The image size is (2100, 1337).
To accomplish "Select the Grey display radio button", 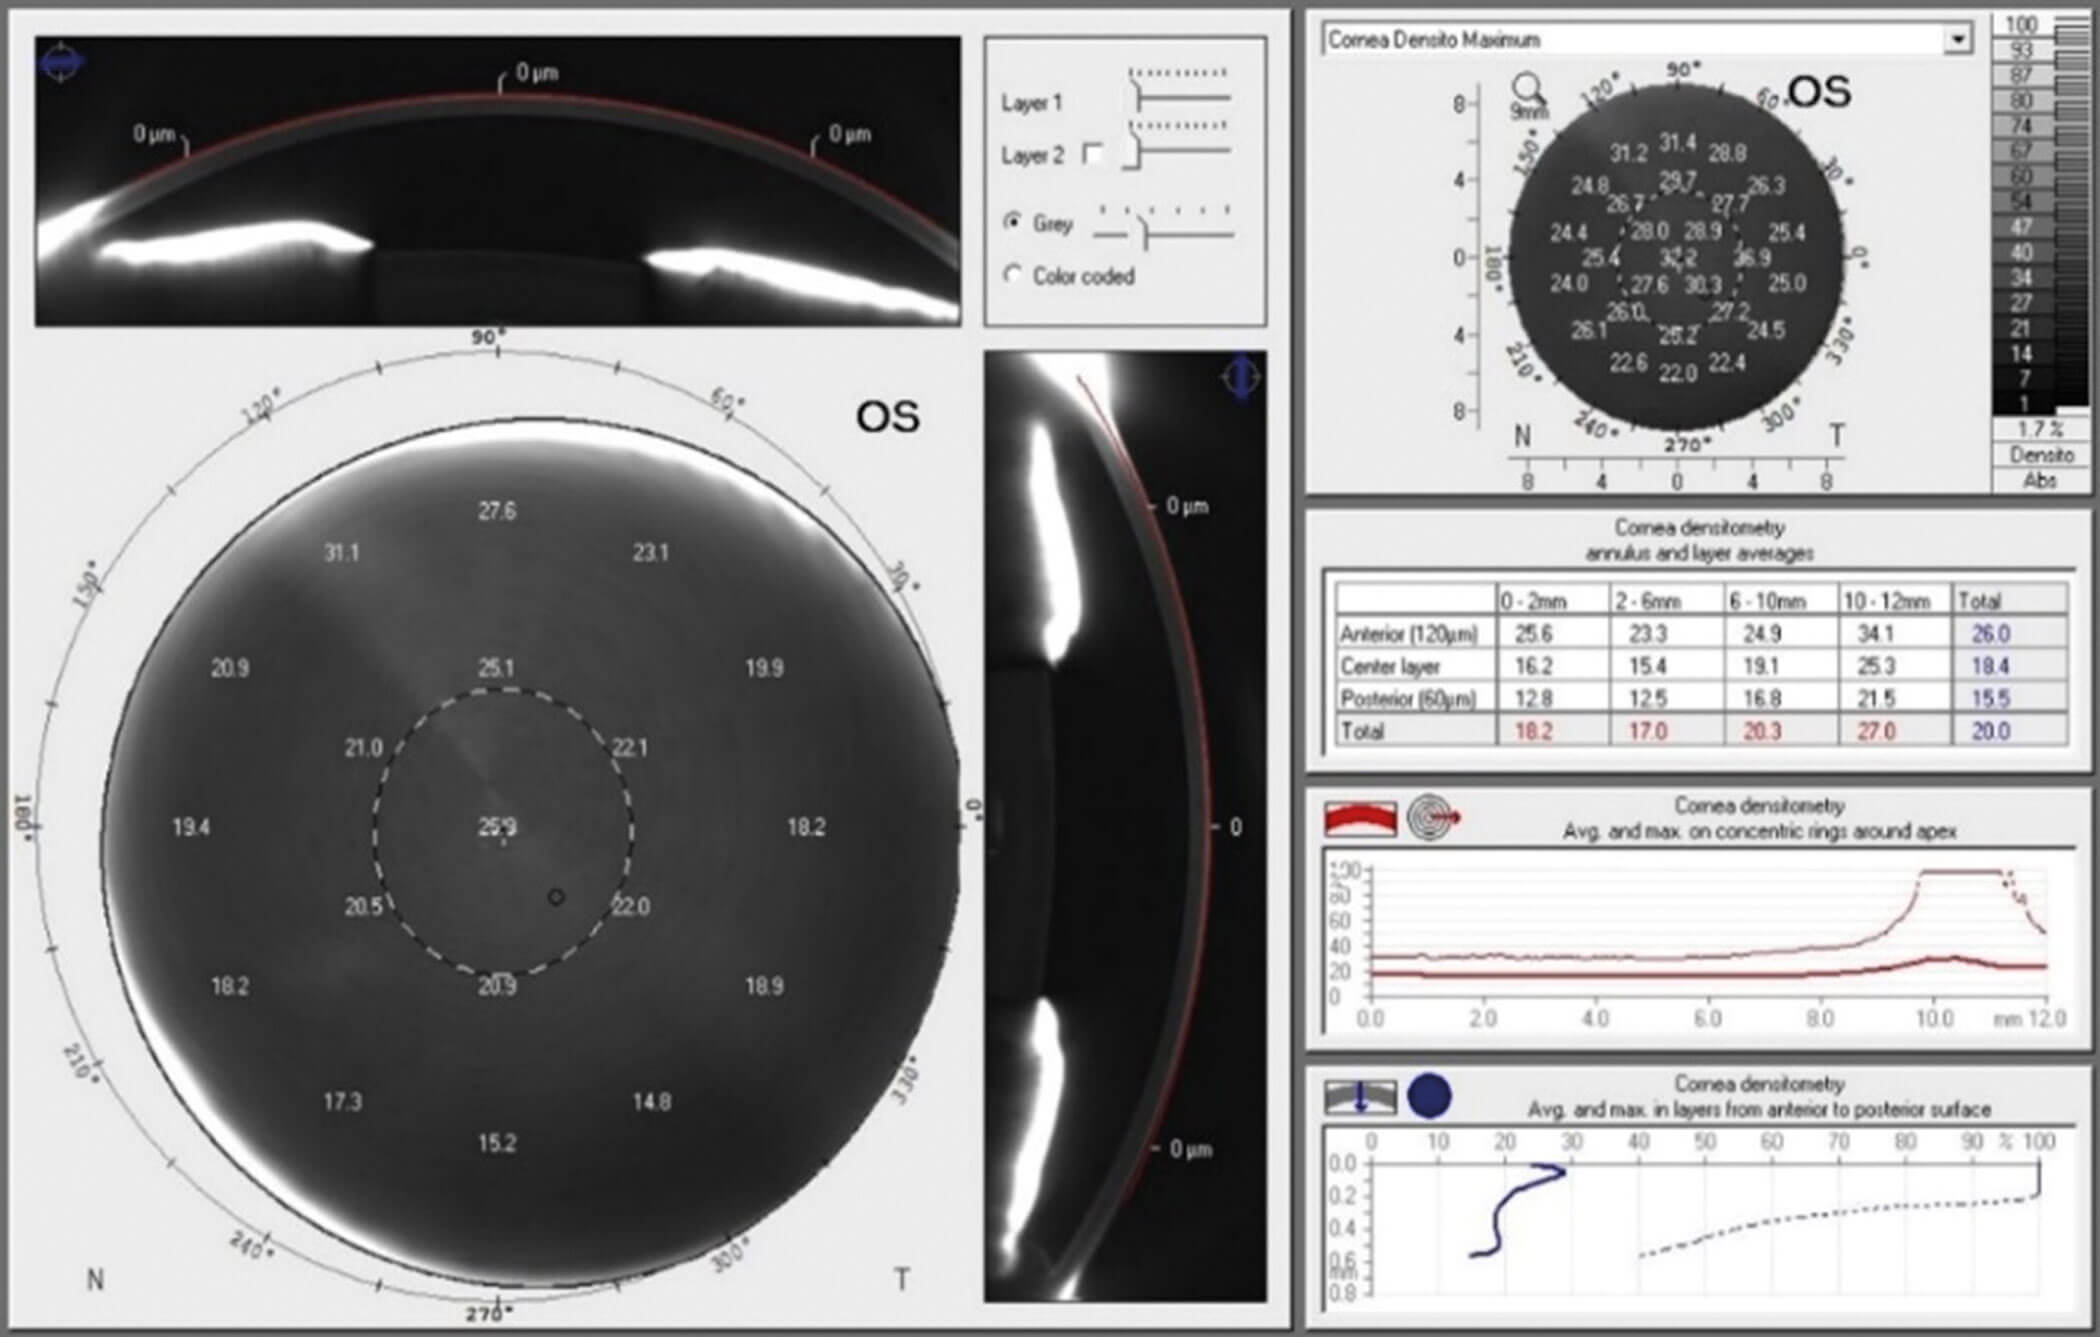I will tap(1012, 222).
